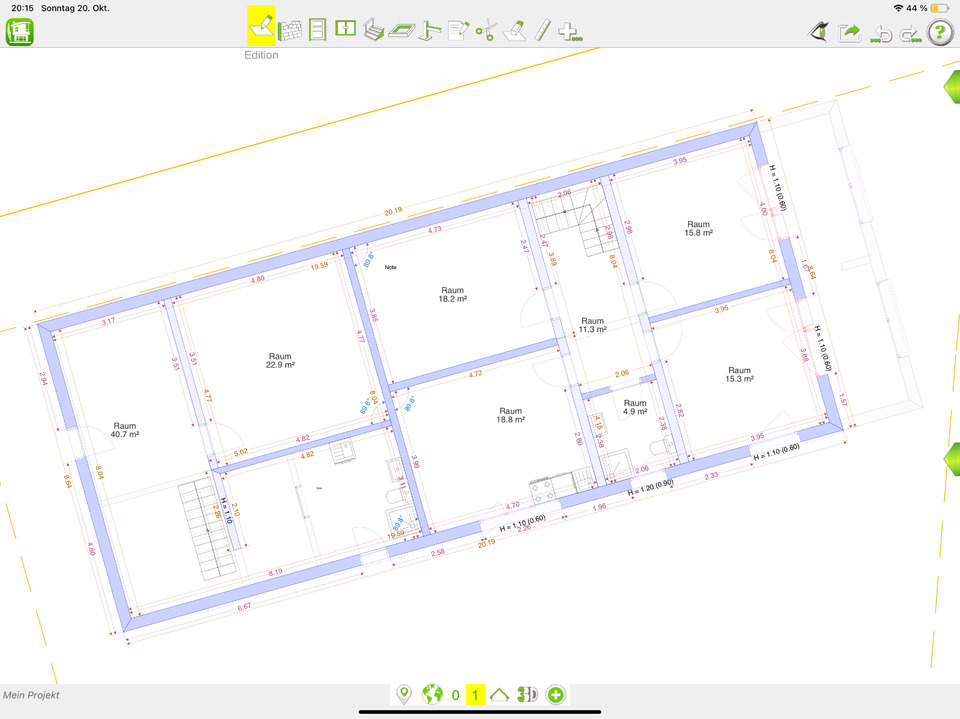The width and height of the screenshot is (960, 719).
Task: Select the window tool in toolbar
Action: 345,30
